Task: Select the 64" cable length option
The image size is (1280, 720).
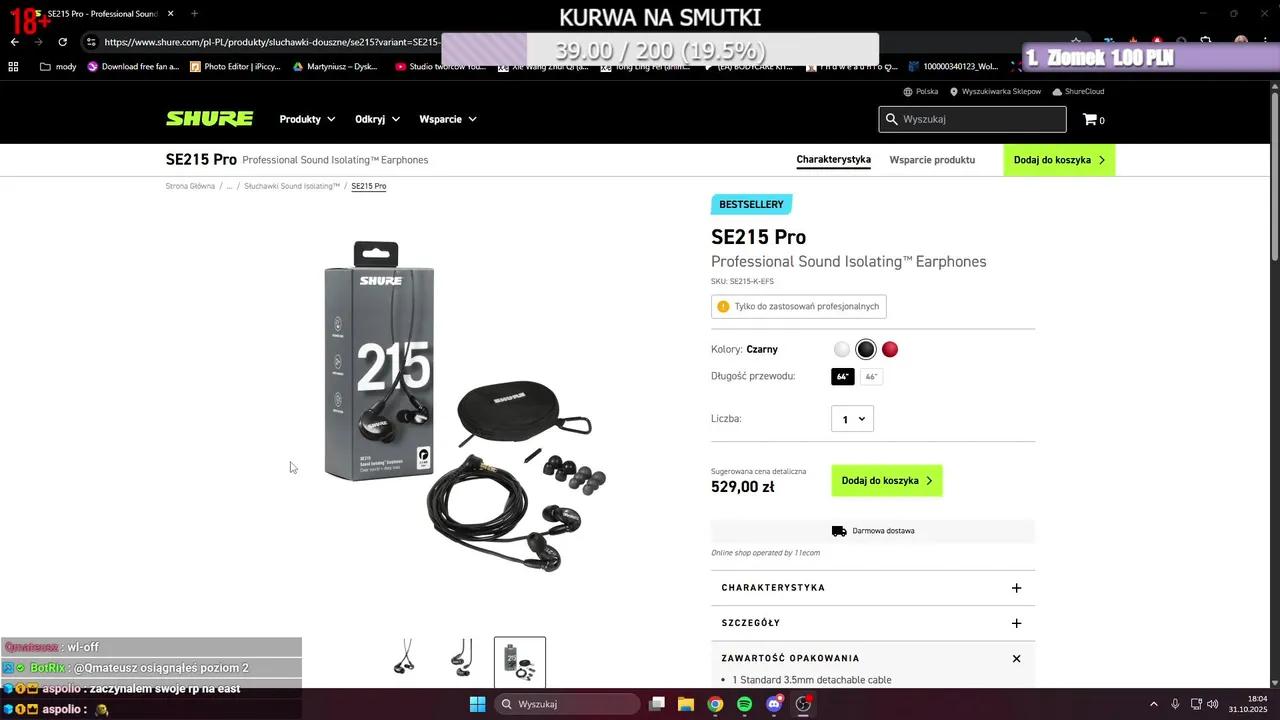Action: click(x=843, y=377)
